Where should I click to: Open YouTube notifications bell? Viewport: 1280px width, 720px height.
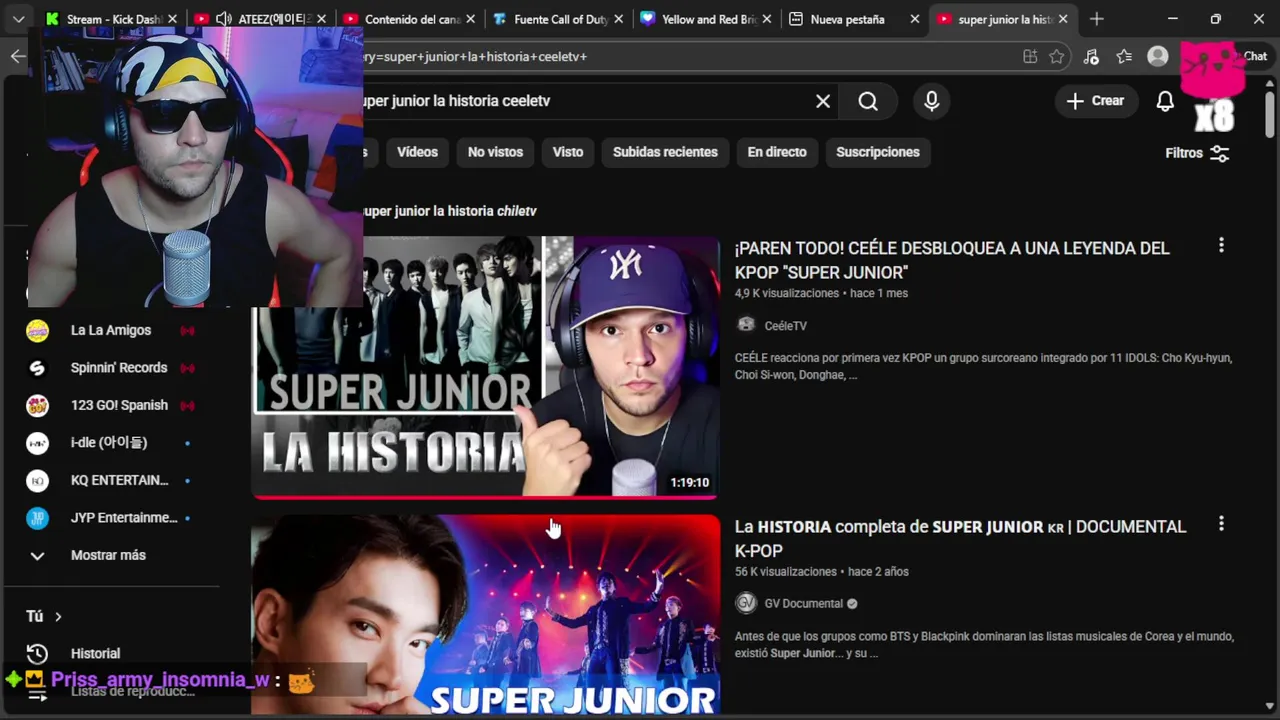coord(1165,101)
